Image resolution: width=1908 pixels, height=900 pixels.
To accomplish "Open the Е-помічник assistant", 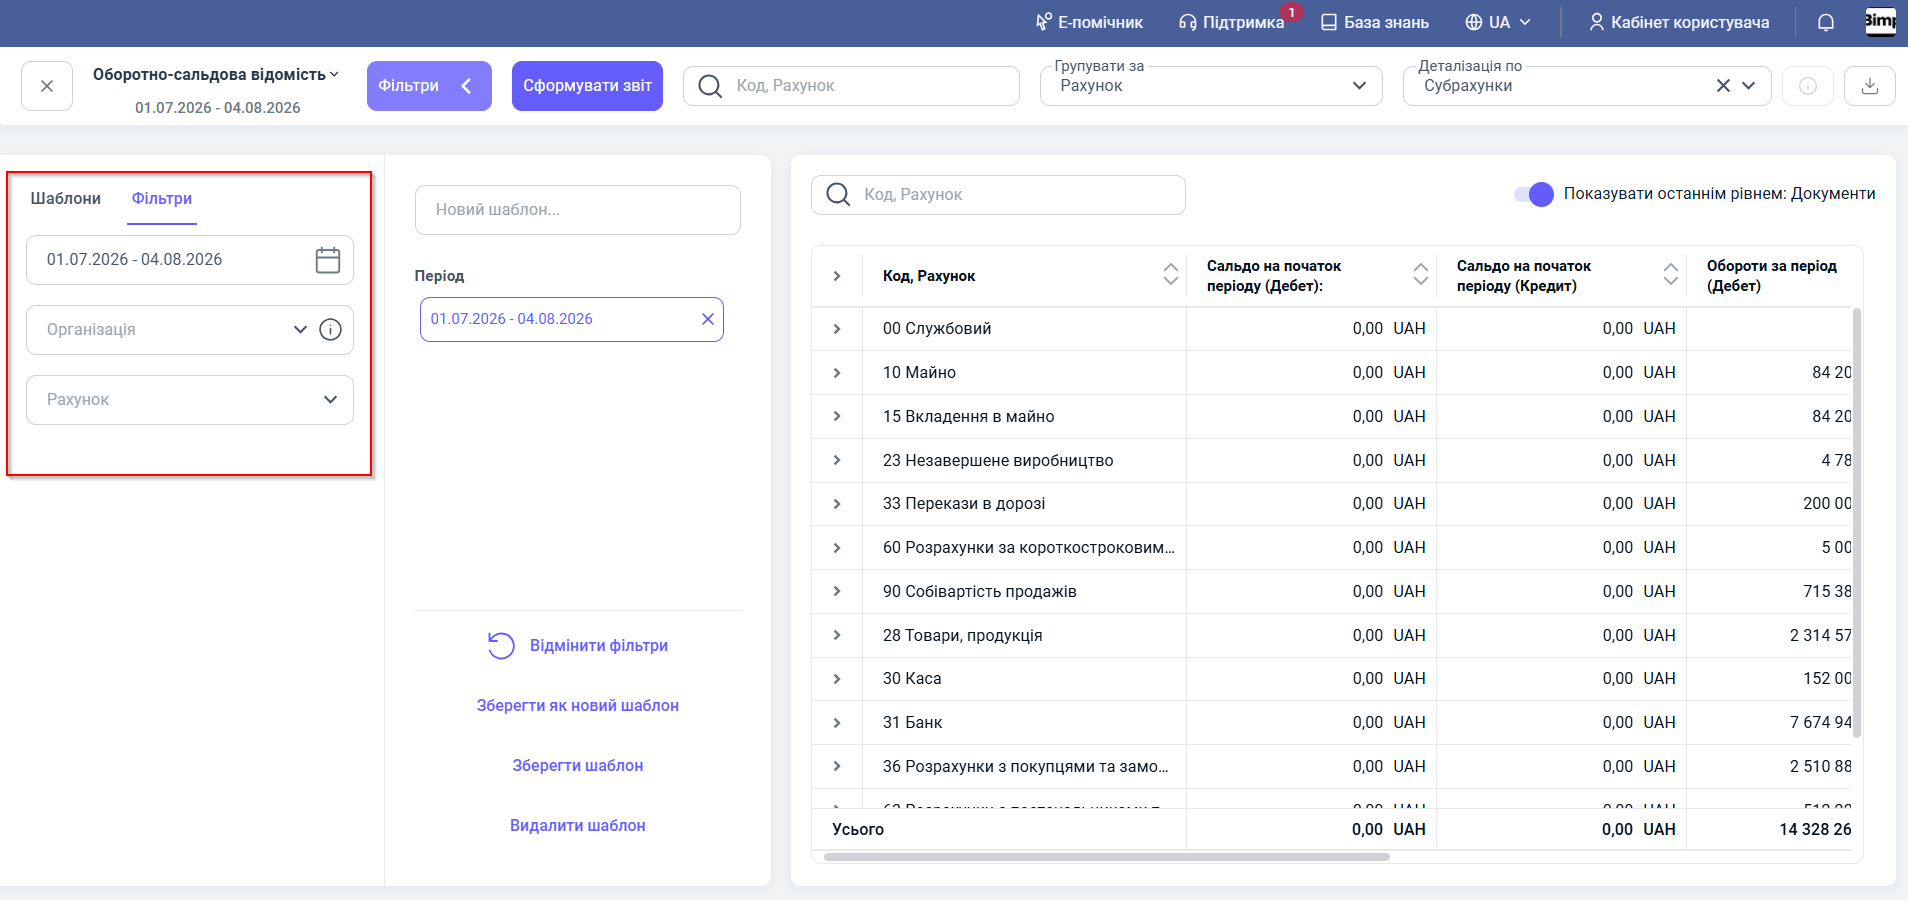I will coord(1089,22).
